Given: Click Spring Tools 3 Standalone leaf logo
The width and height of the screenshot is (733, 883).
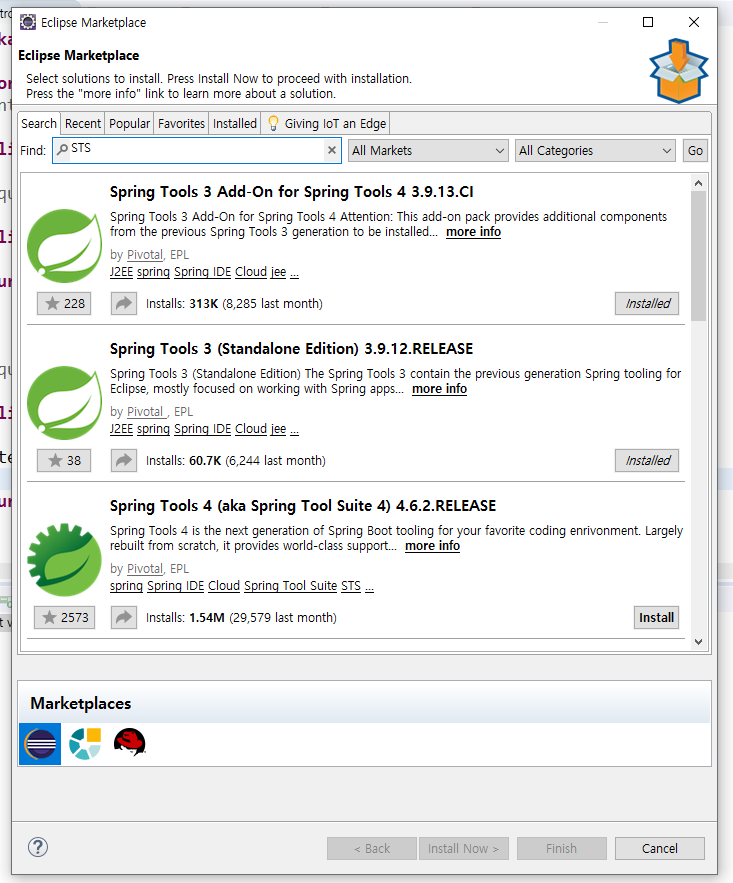Looking at the screenshot, I should (x=64, y=403).
